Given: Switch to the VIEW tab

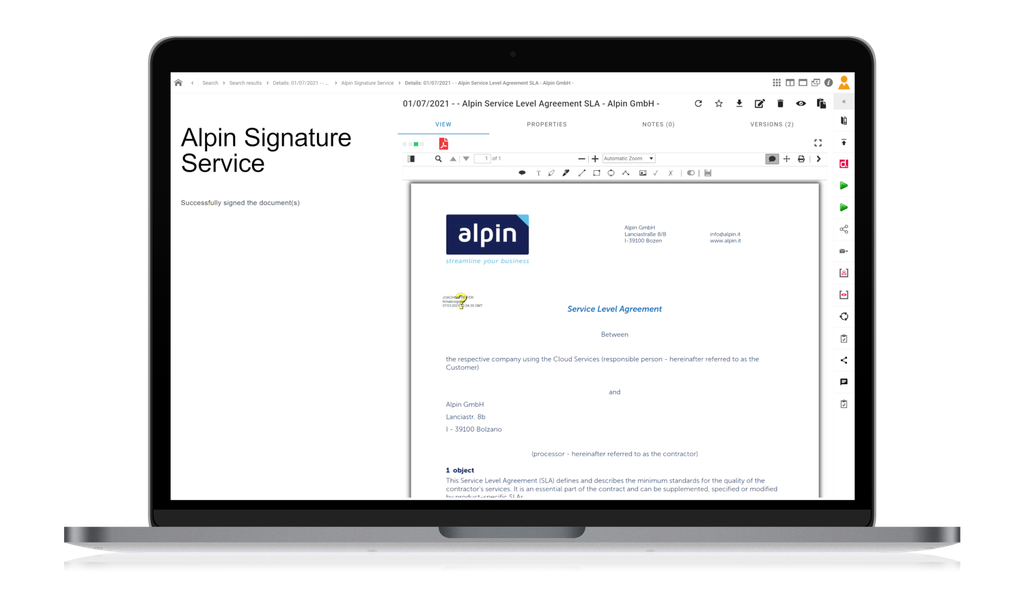Looking at the screenshot, I should click(443, 124).
